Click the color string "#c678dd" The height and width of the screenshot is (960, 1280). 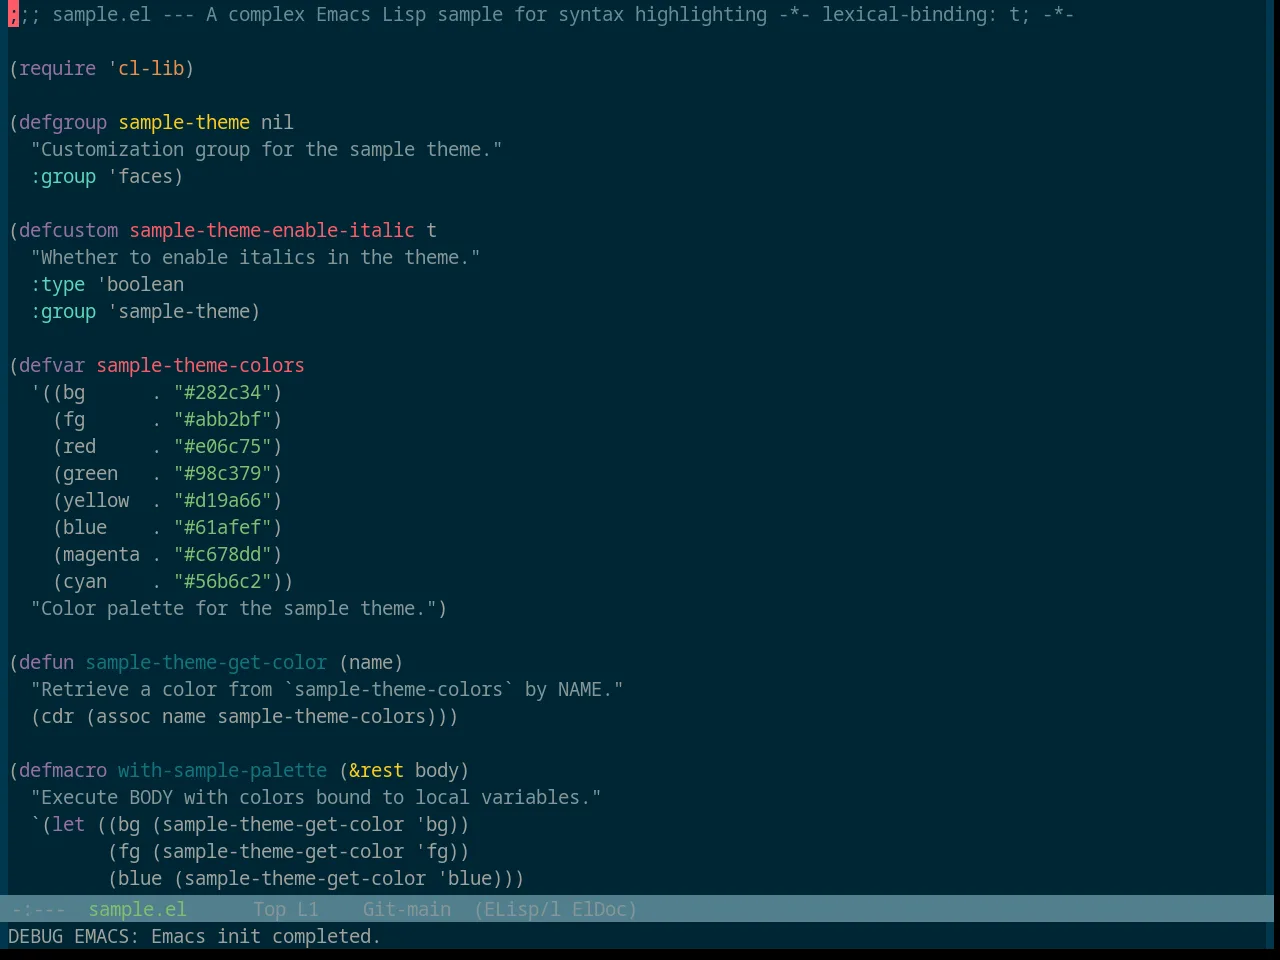(222, 554)
